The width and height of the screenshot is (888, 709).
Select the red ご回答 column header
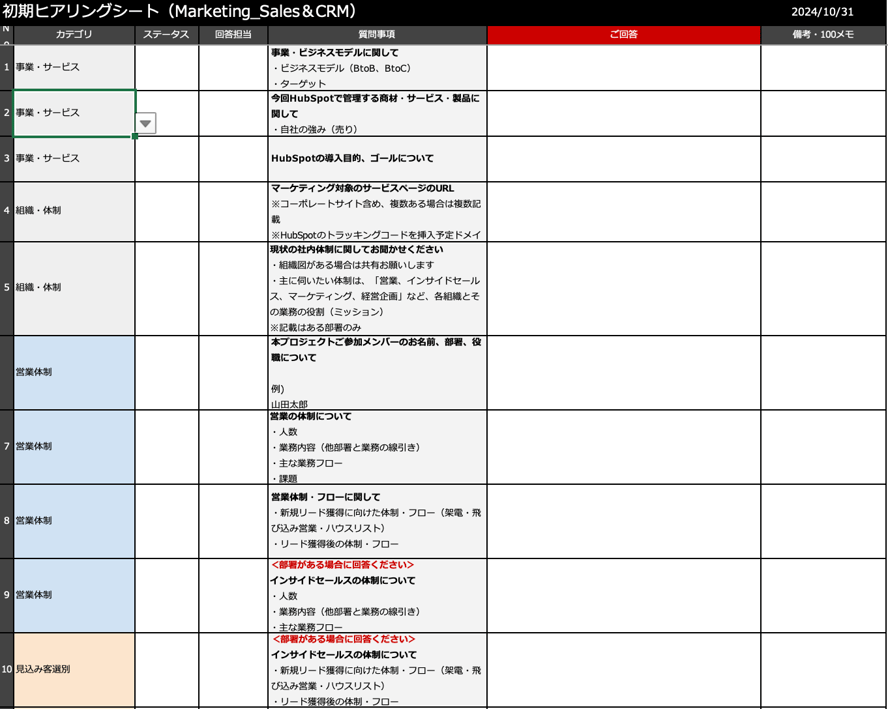pyautogui.click(x=624, y=35)
